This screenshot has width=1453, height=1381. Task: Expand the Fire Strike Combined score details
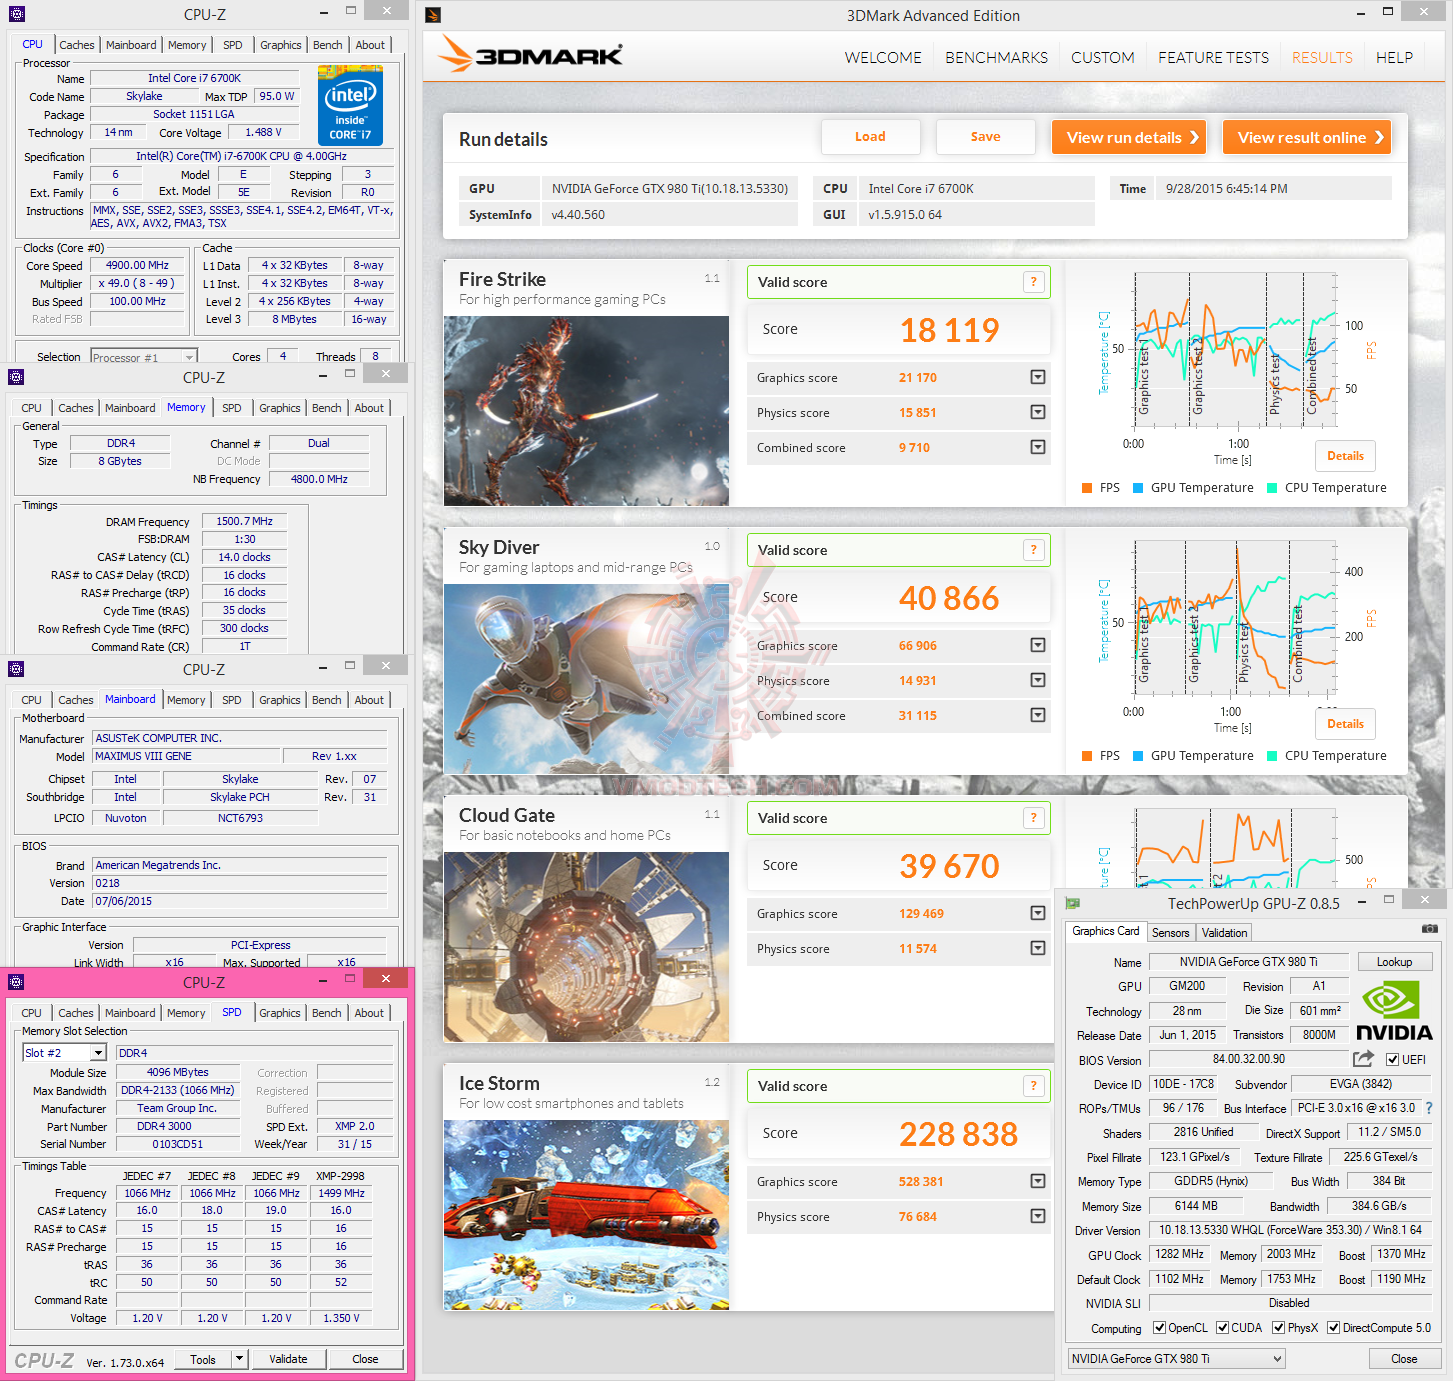(1038, 447)
